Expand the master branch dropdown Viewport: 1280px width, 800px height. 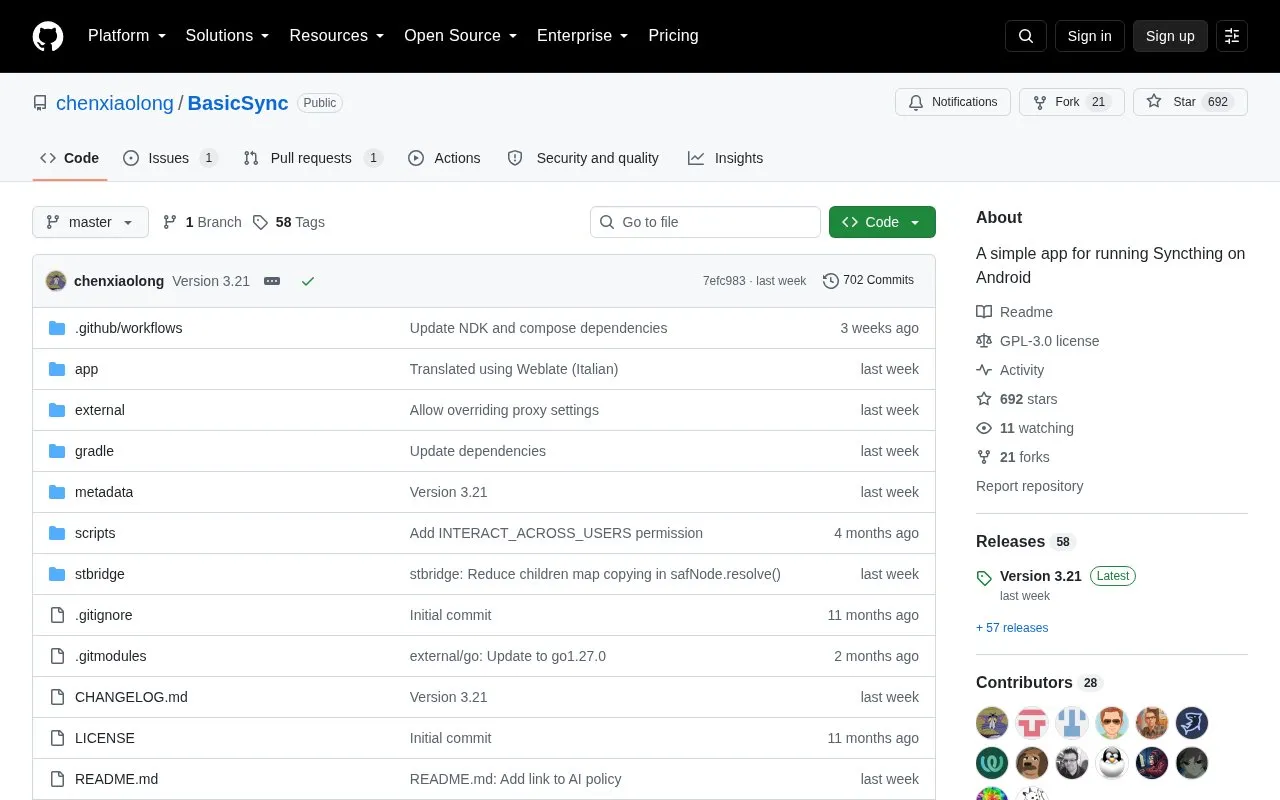90,222
